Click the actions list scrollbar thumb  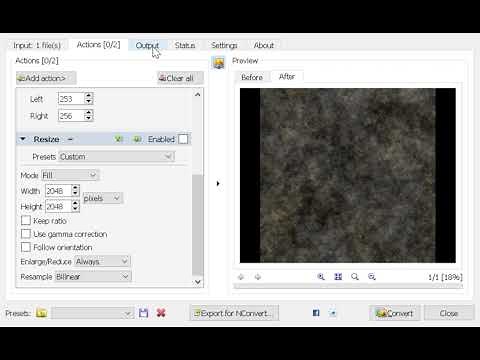pyautogui.click(x=197, y=225)
